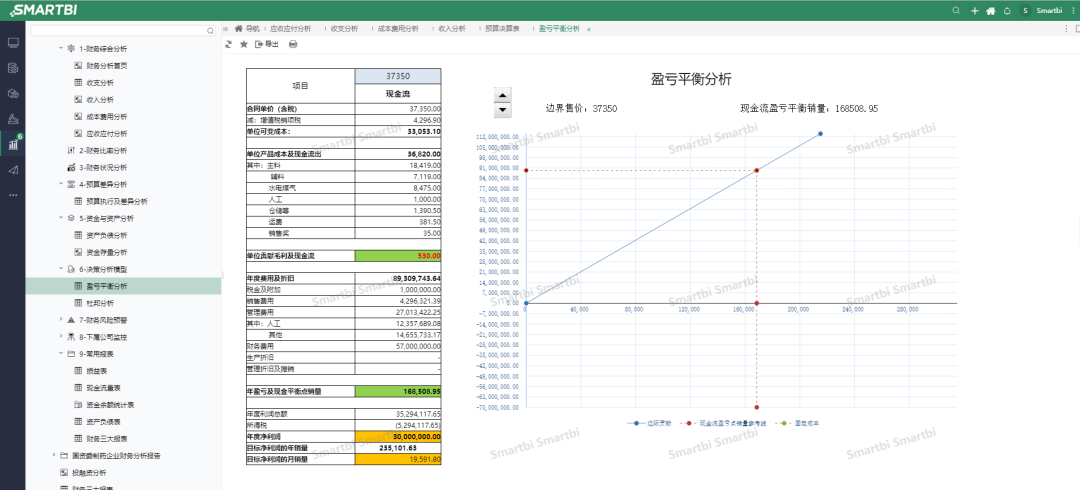
Task: Open 杜邦分析 report in the tree
Action: pos(101,303)
